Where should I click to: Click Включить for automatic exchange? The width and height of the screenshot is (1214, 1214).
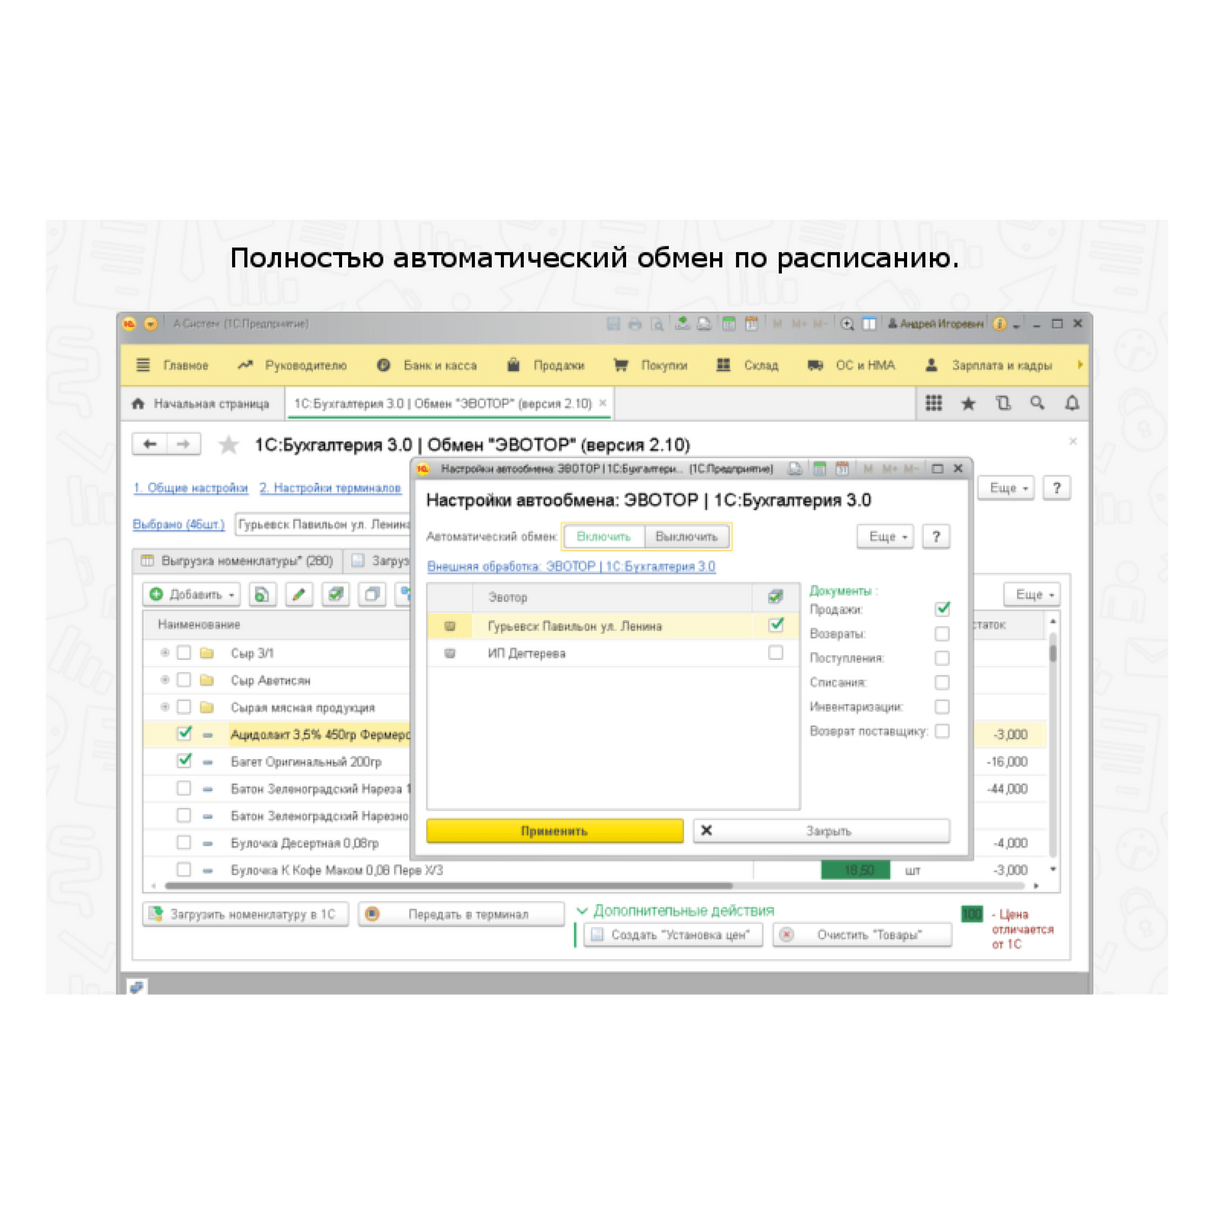[x=604, y=537]
